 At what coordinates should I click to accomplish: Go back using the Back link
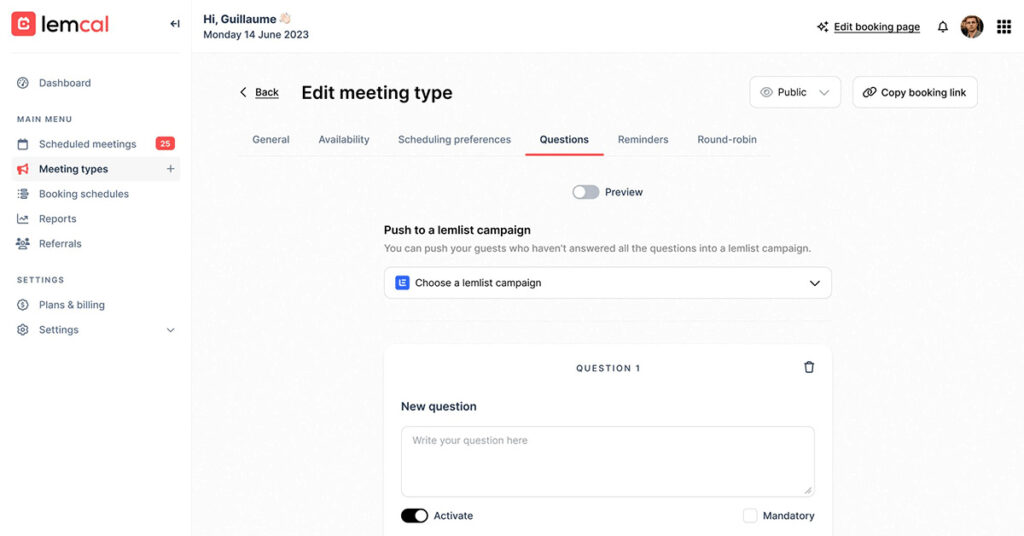[x=258, y=92]
